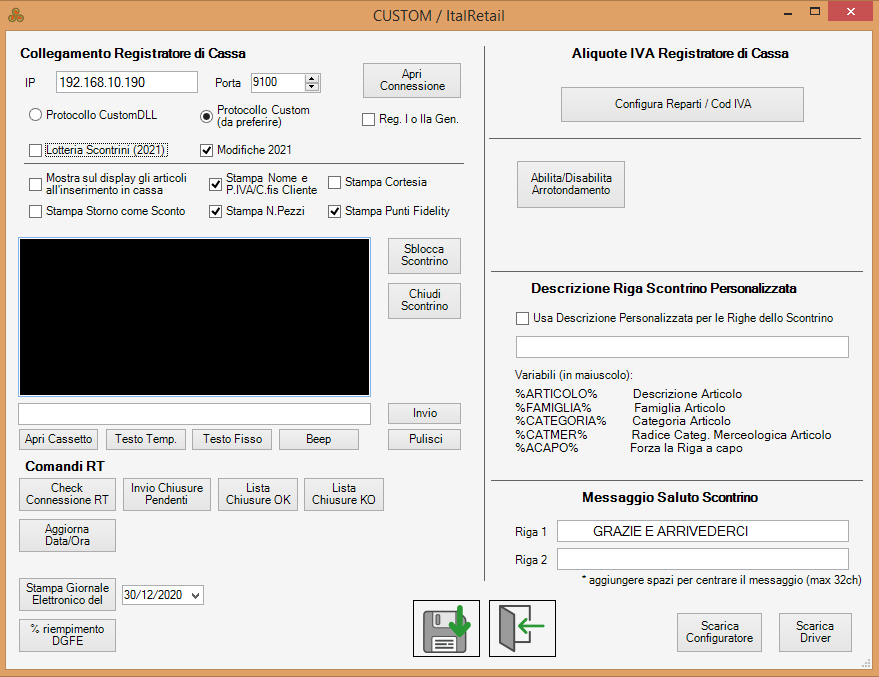Click the app logo in title bar
This screenshot has height=677, width=879.
(15, 15)
